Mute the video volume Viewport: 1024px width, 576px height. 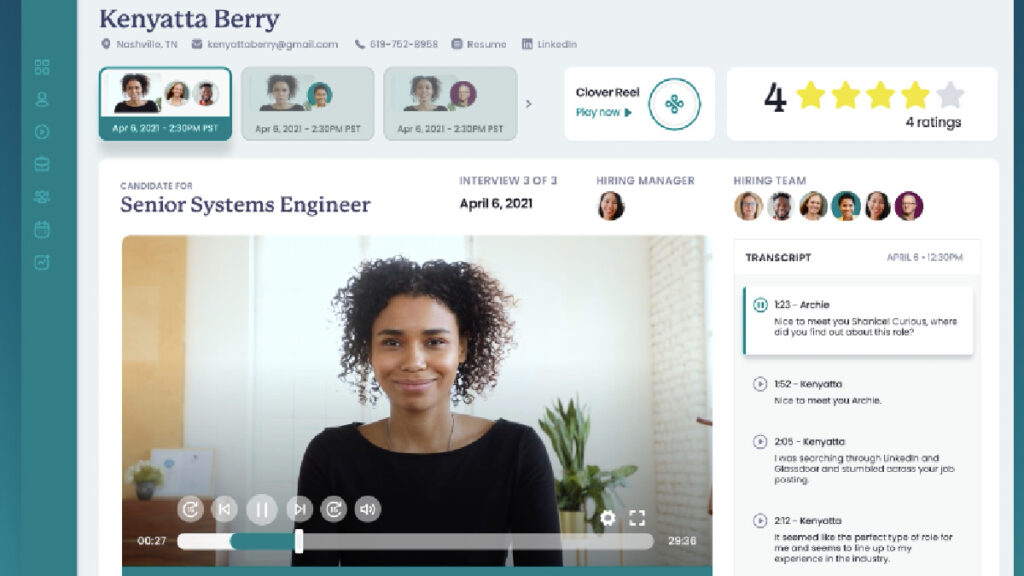368,509
